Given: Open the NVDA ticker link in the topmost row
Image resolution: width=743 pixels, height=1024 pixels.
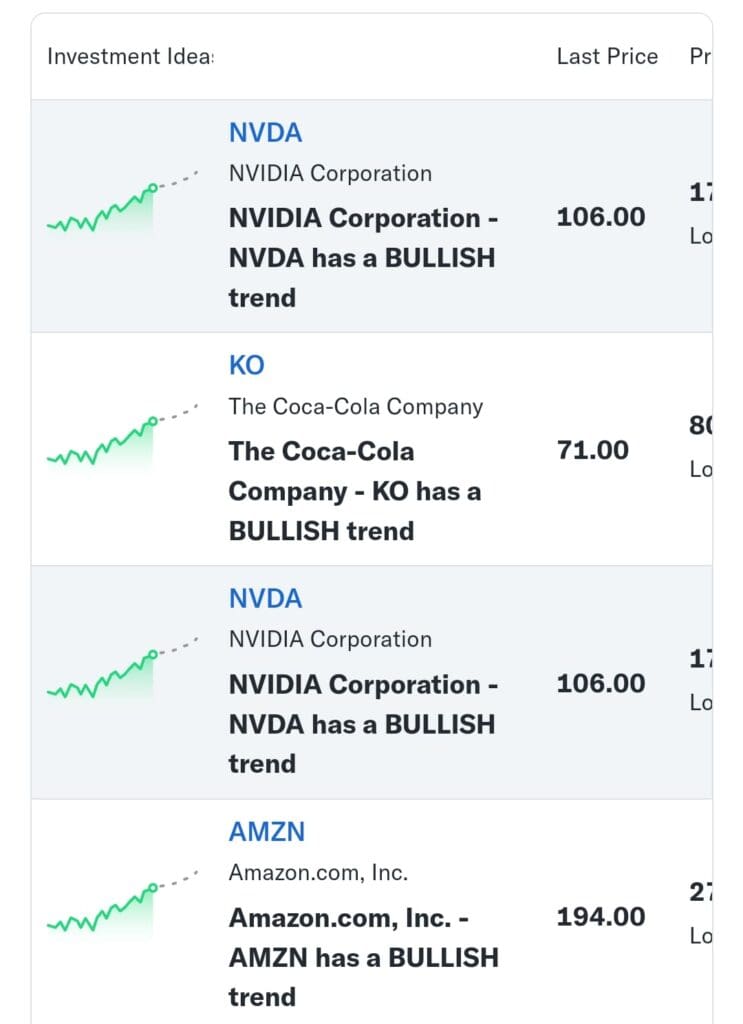Looking at the screenshot, I should coord(265,133).
